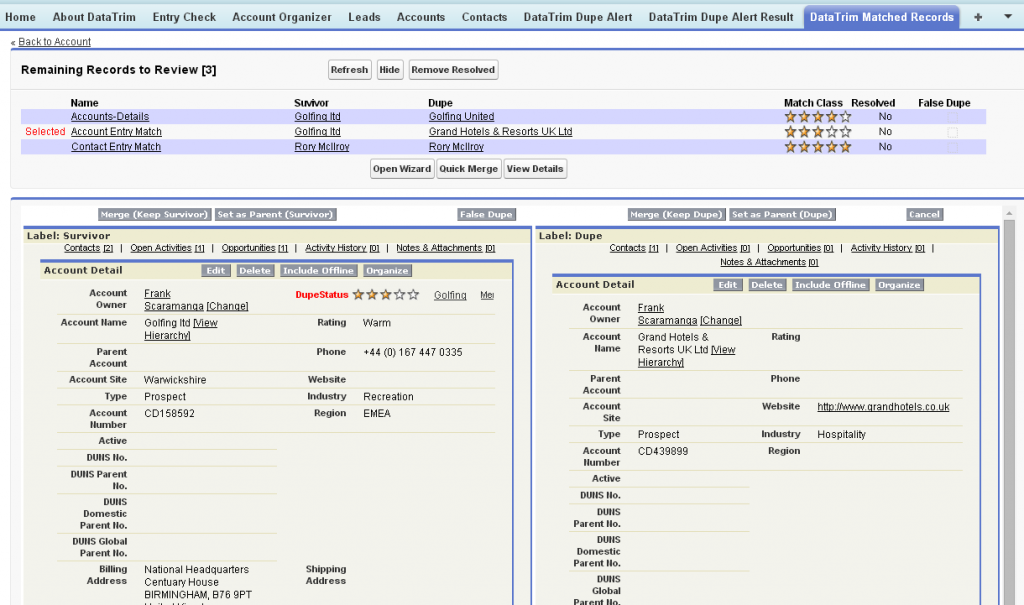
Task: Click star rating of Contact Entry Match row
Action: pyautogui.click(x=817, y=147)
